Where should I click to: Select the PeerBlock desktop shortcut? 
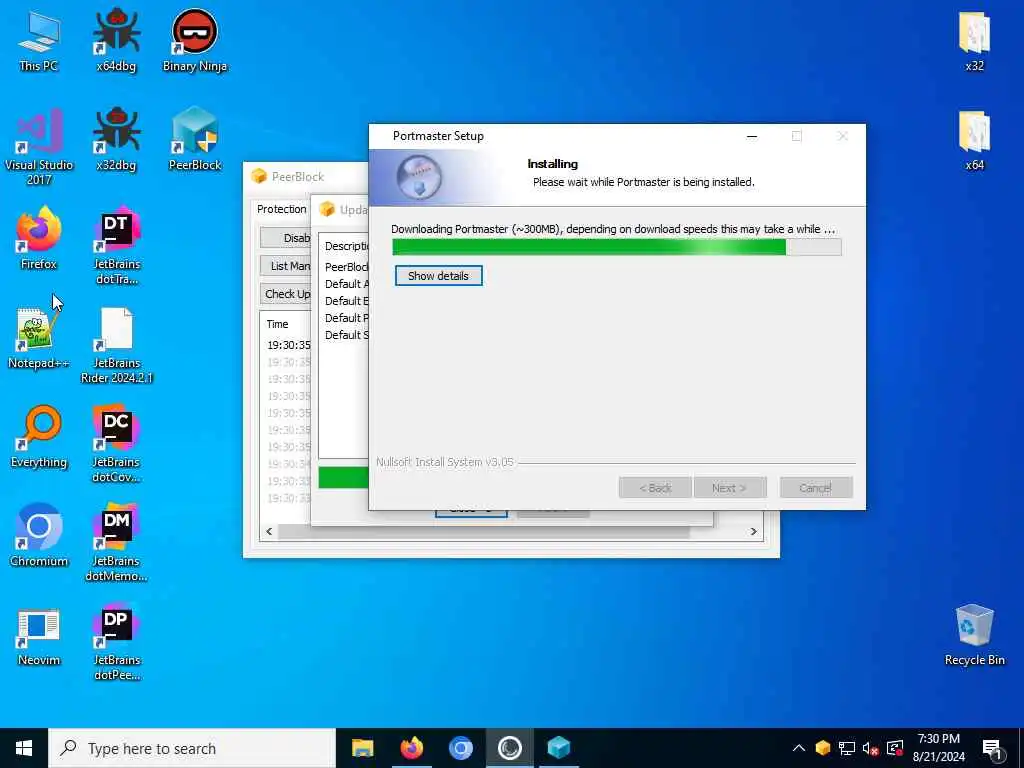(195, 141)
